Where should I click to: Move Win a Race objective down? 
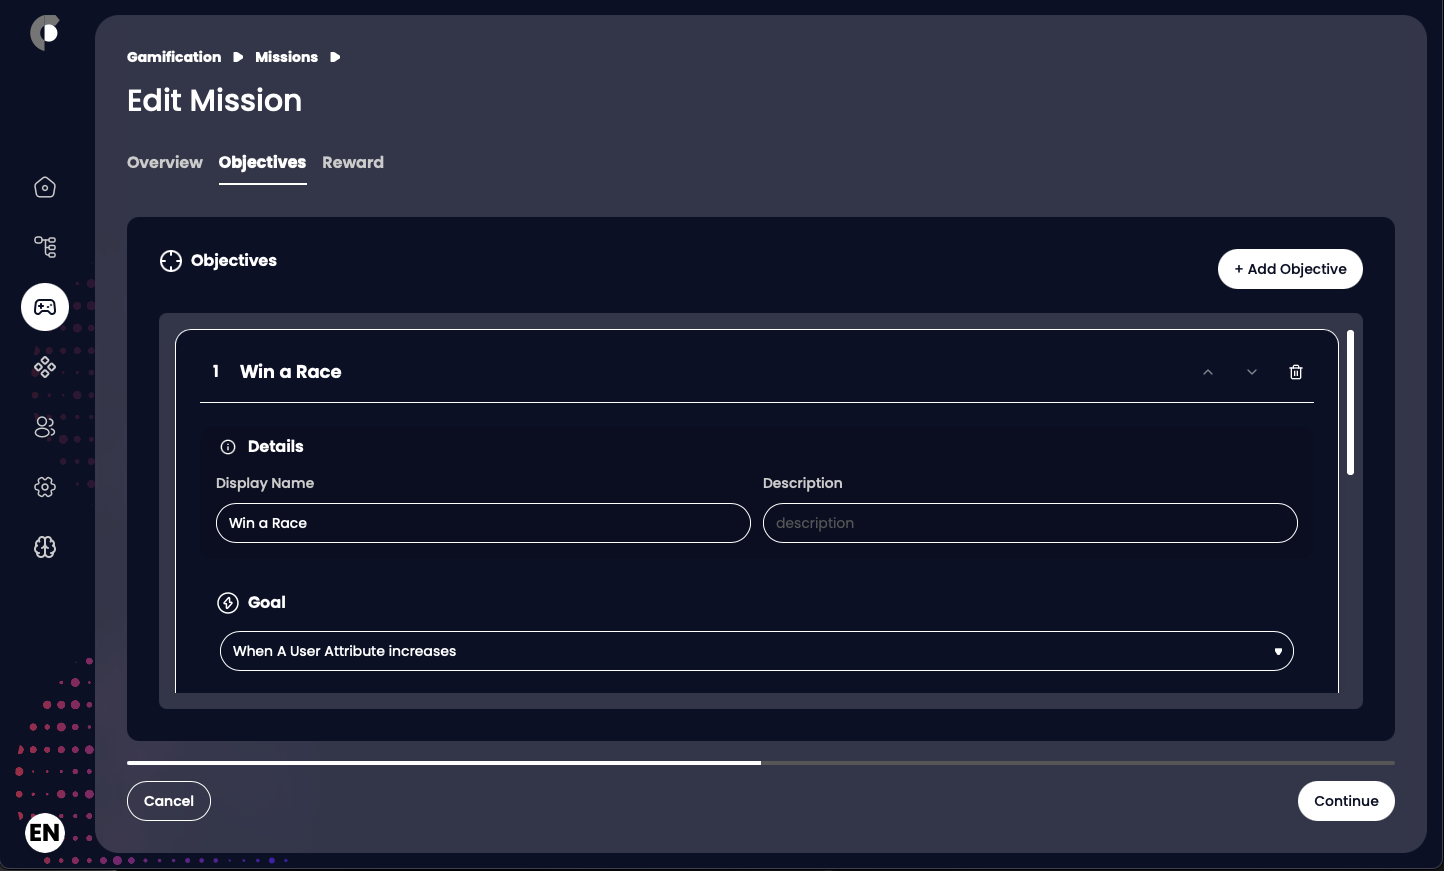tap(1252, 372)
